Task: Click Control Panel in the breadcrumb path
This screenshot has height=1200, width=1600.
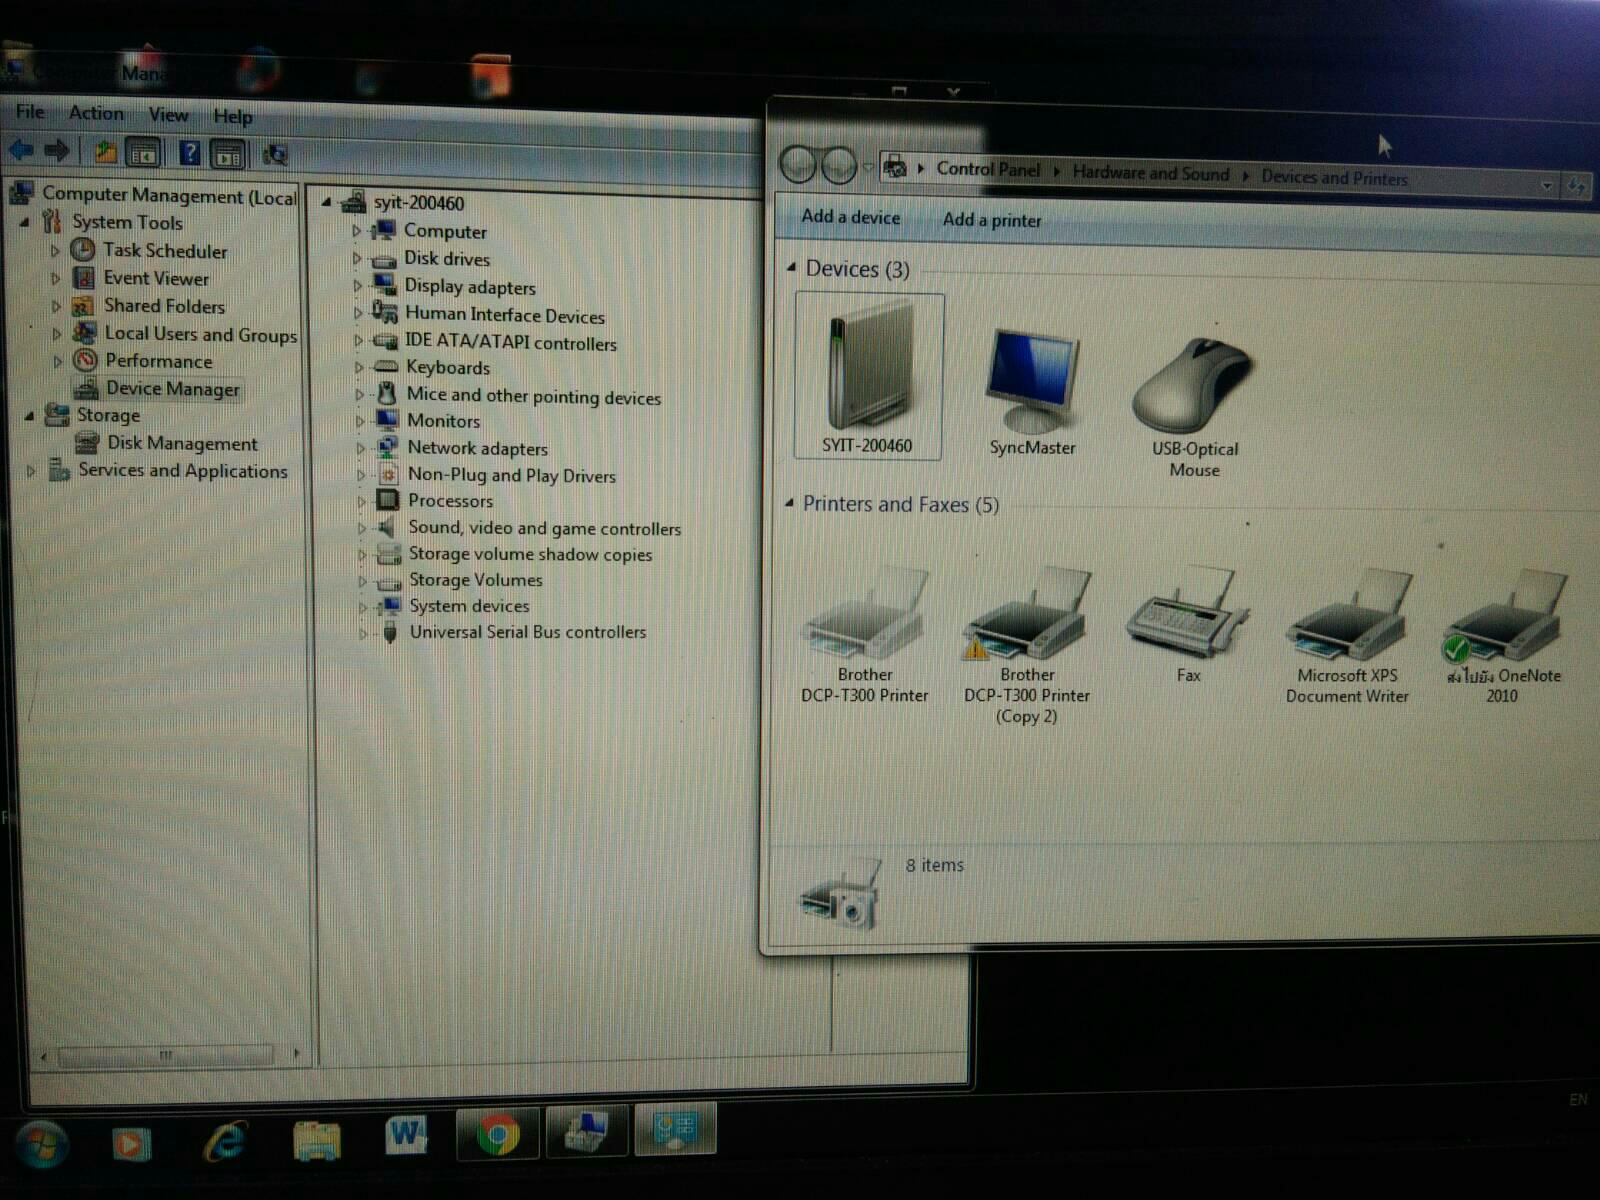Action: point(988,170)
